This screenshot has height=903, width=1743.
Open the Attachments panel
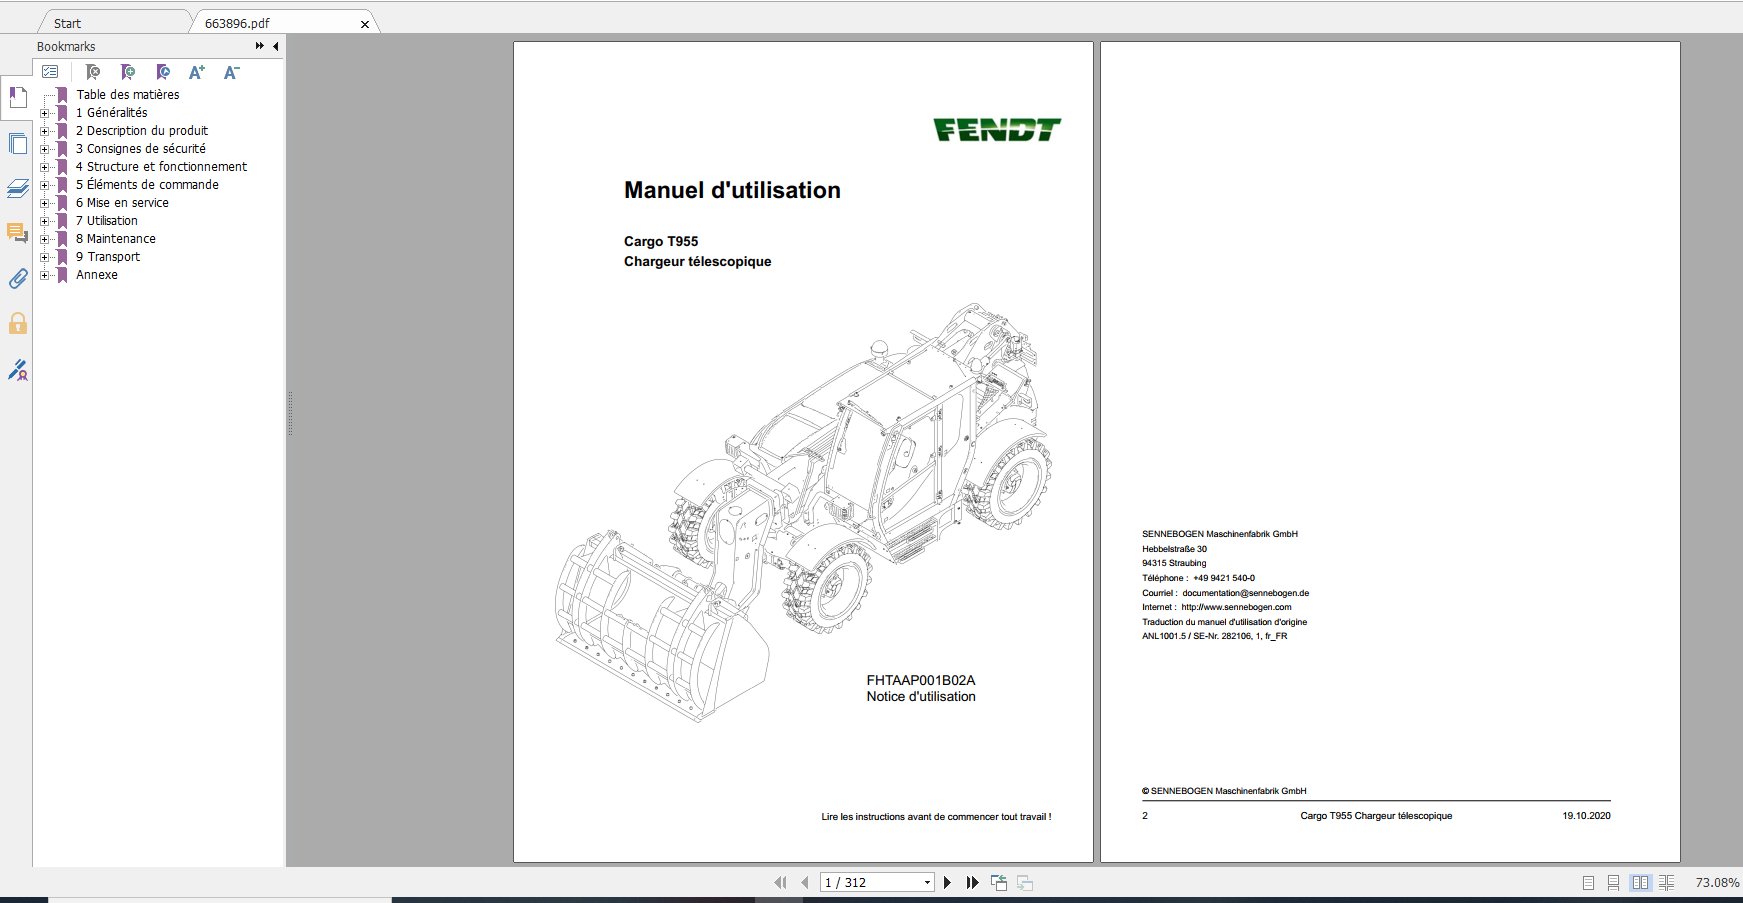pyautogui.click(x=18, y=279)
